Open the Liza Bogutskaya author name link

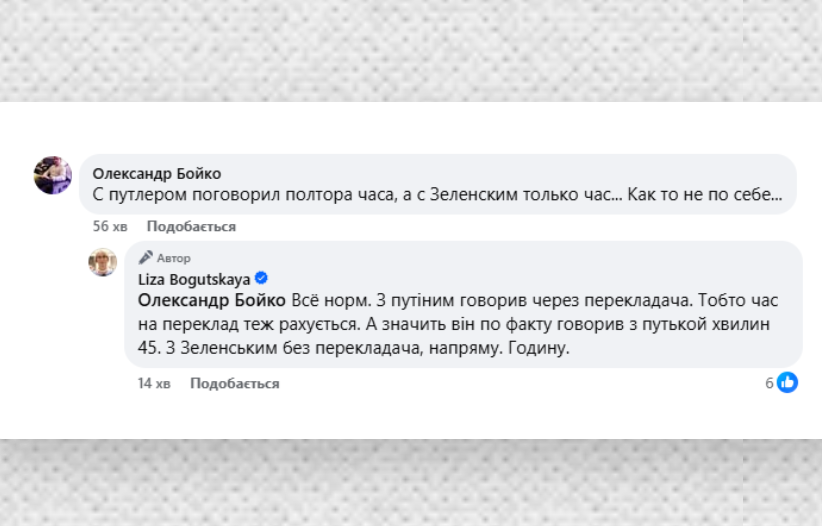(x=193, y=279)
